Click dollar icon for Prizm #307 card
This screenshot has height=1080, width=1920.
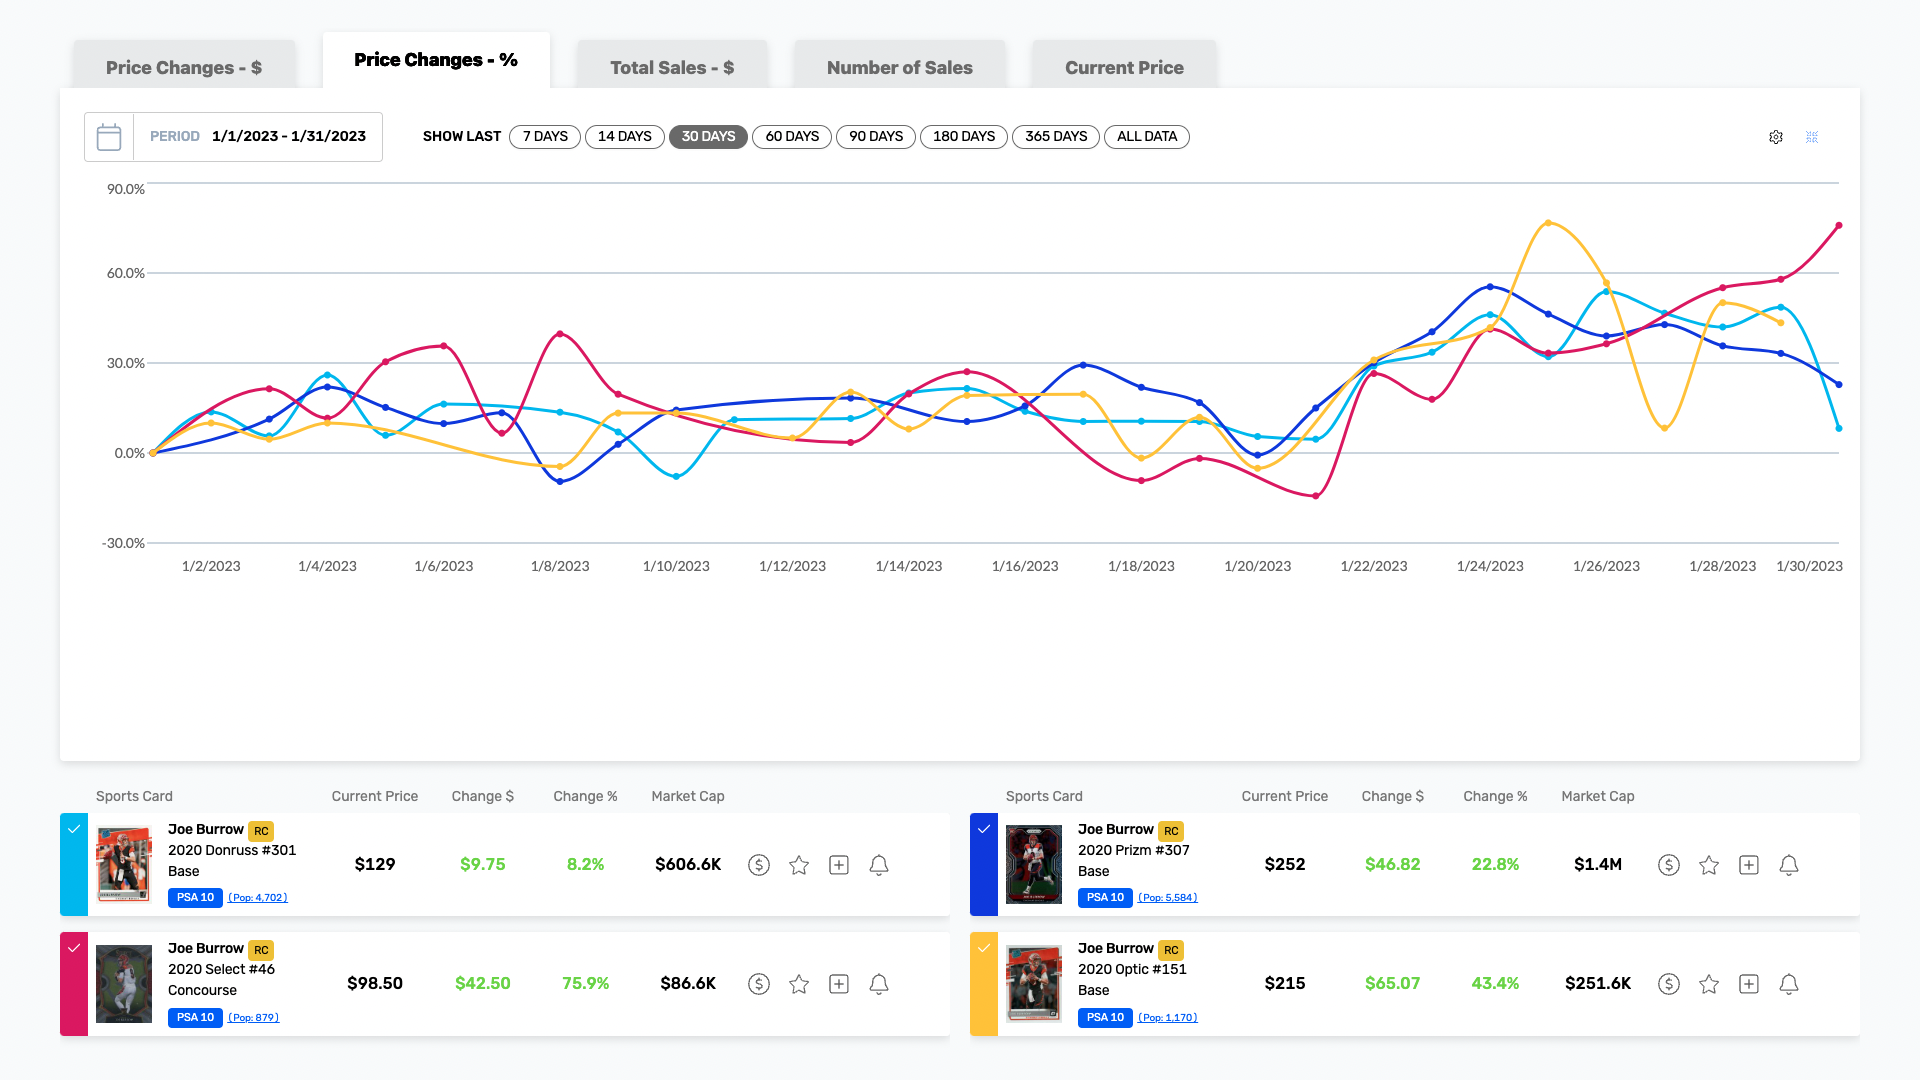(x=1669, y=865)
